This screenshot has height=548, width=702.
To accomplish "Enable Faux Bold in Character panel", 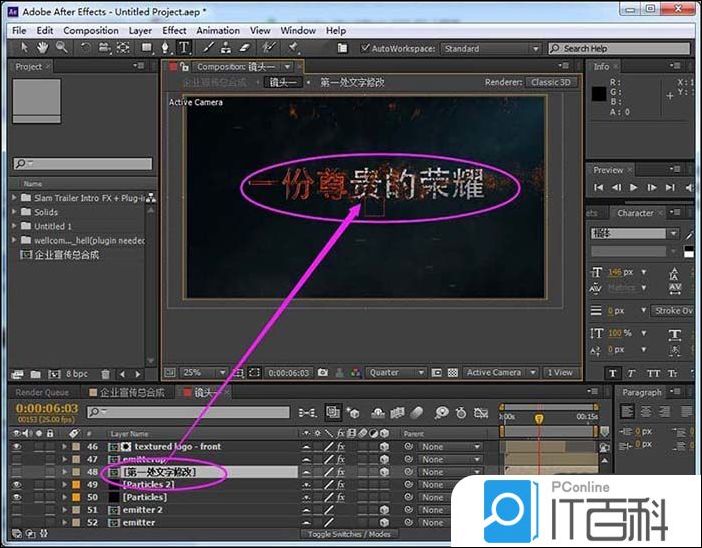I will [x=612, y=373].
